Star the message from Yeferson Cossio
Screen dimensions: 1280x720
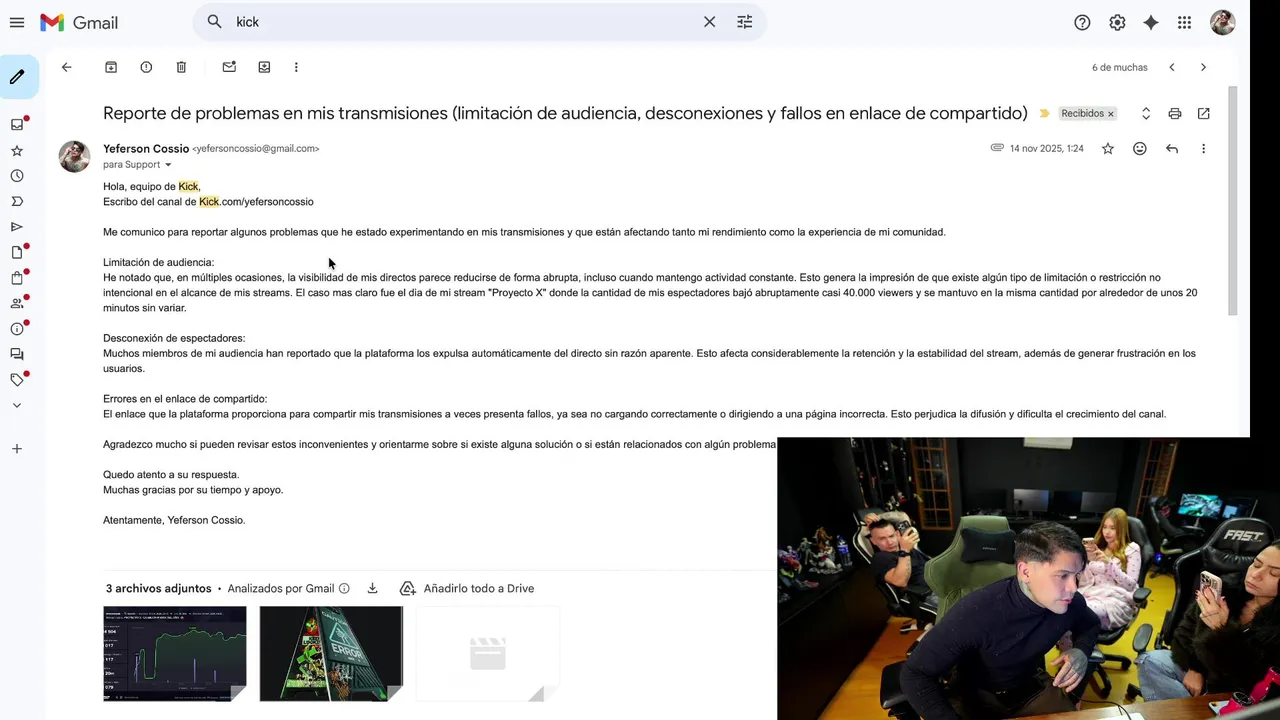coord(1108,149)
